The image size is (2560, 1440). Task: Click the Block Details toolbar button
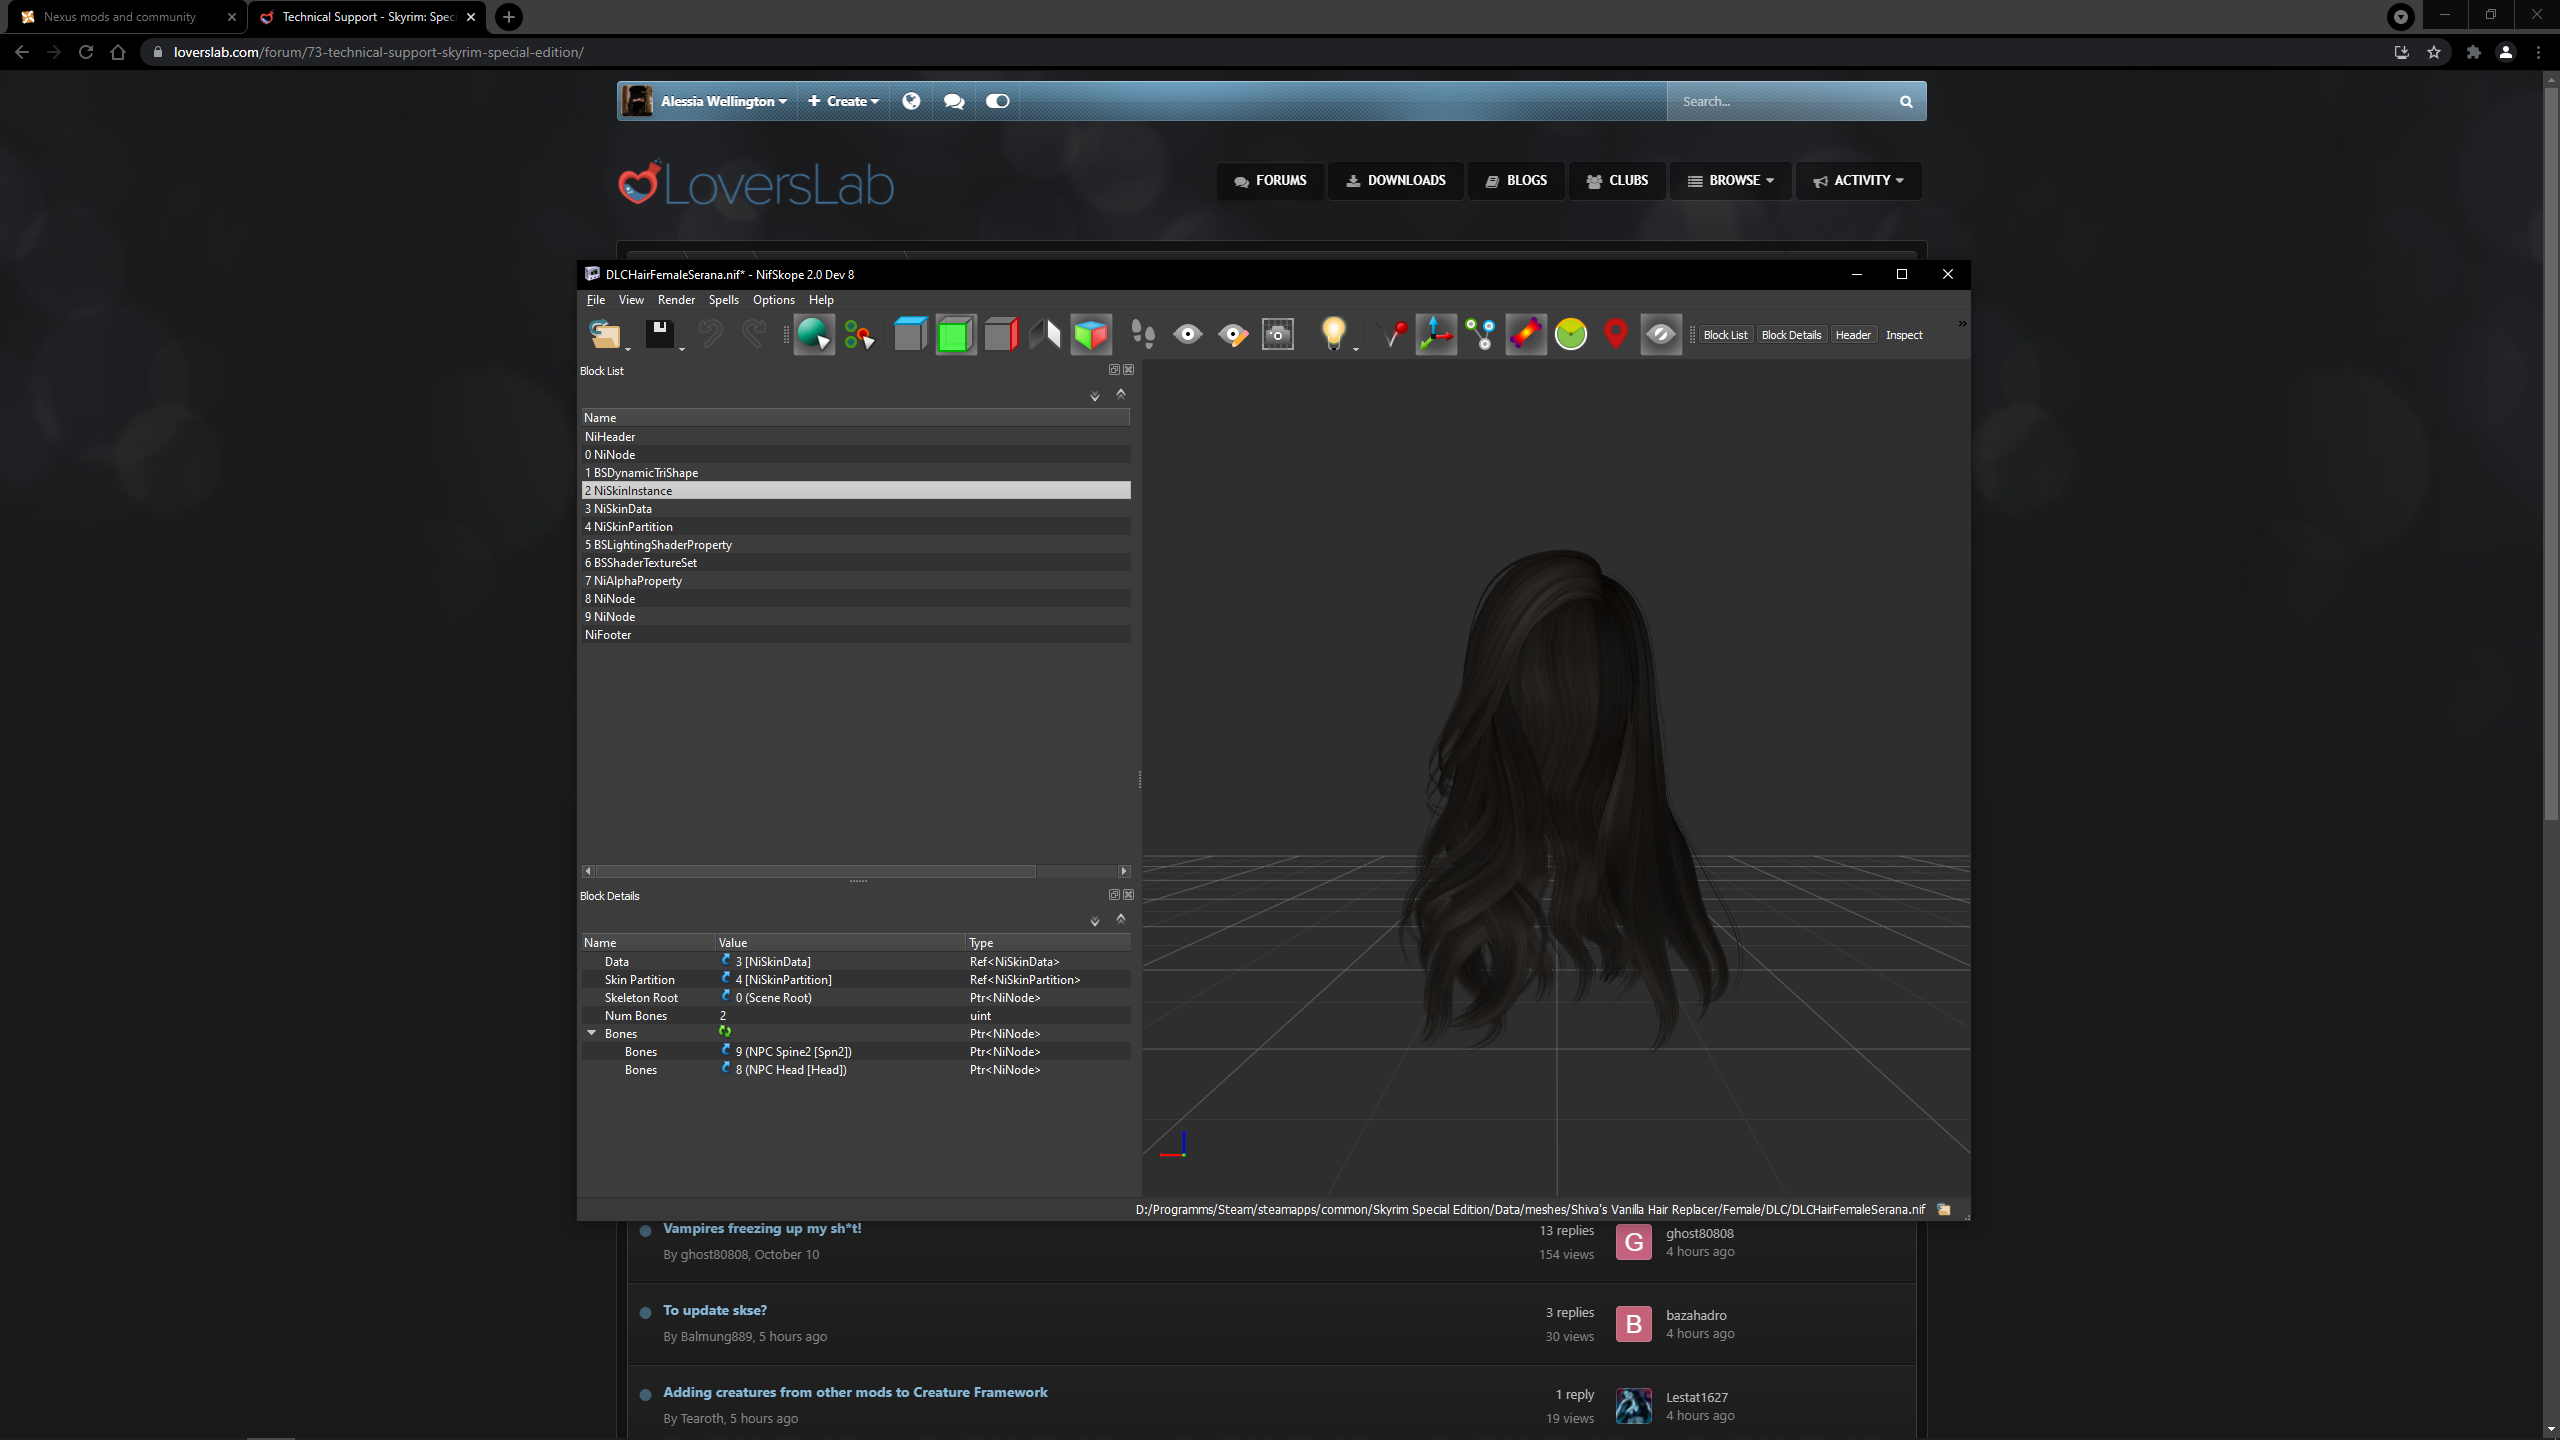pyautogui.click(x=1791, y=335)
